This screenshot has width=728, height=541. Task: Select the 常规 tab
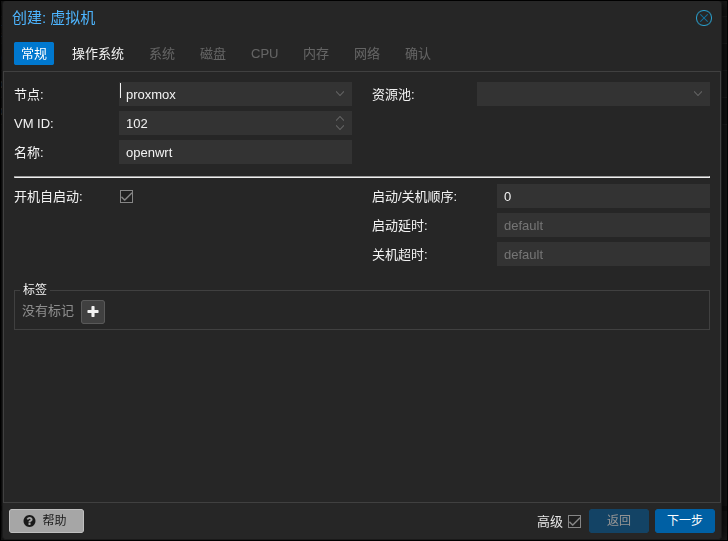coord(34,54)
